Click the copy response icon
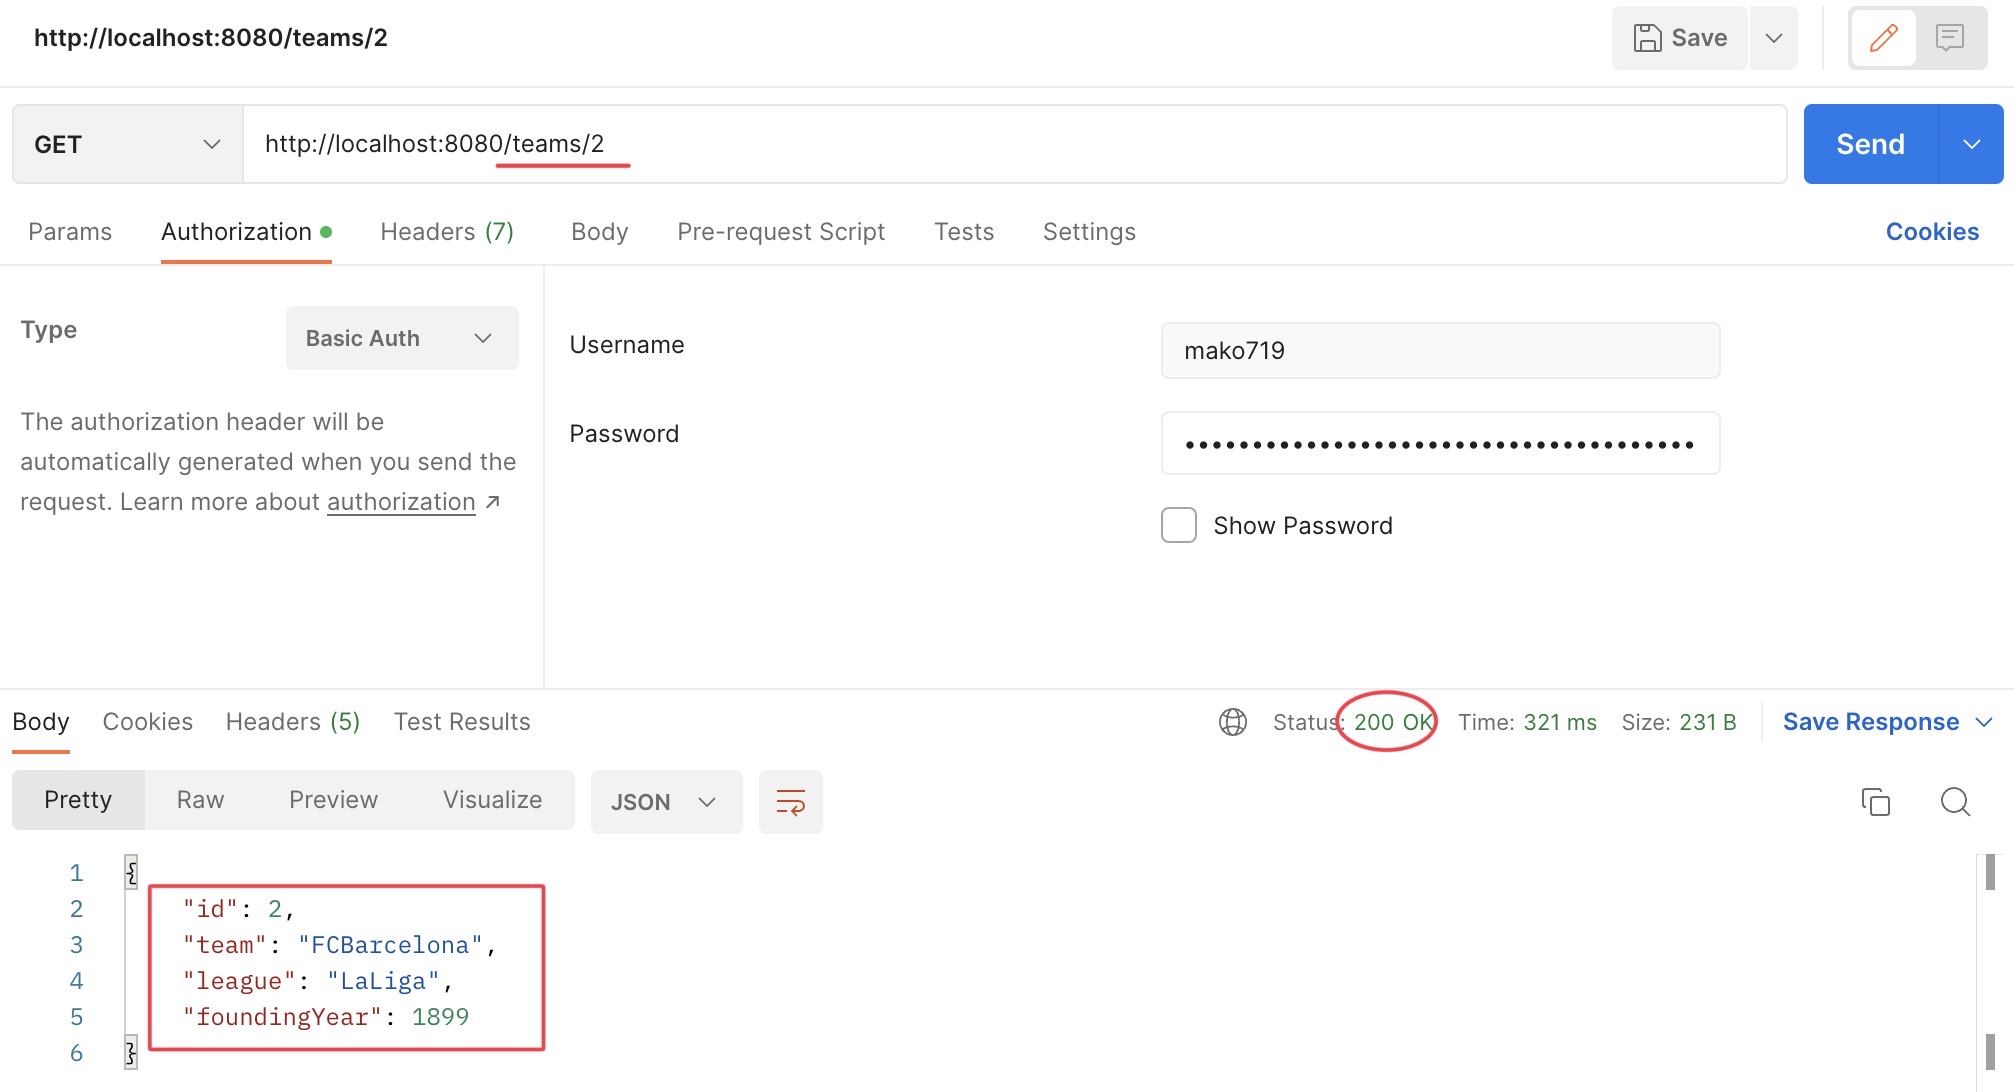The height and width of the screenshot is (1092, 2014). coord(1875,802)
